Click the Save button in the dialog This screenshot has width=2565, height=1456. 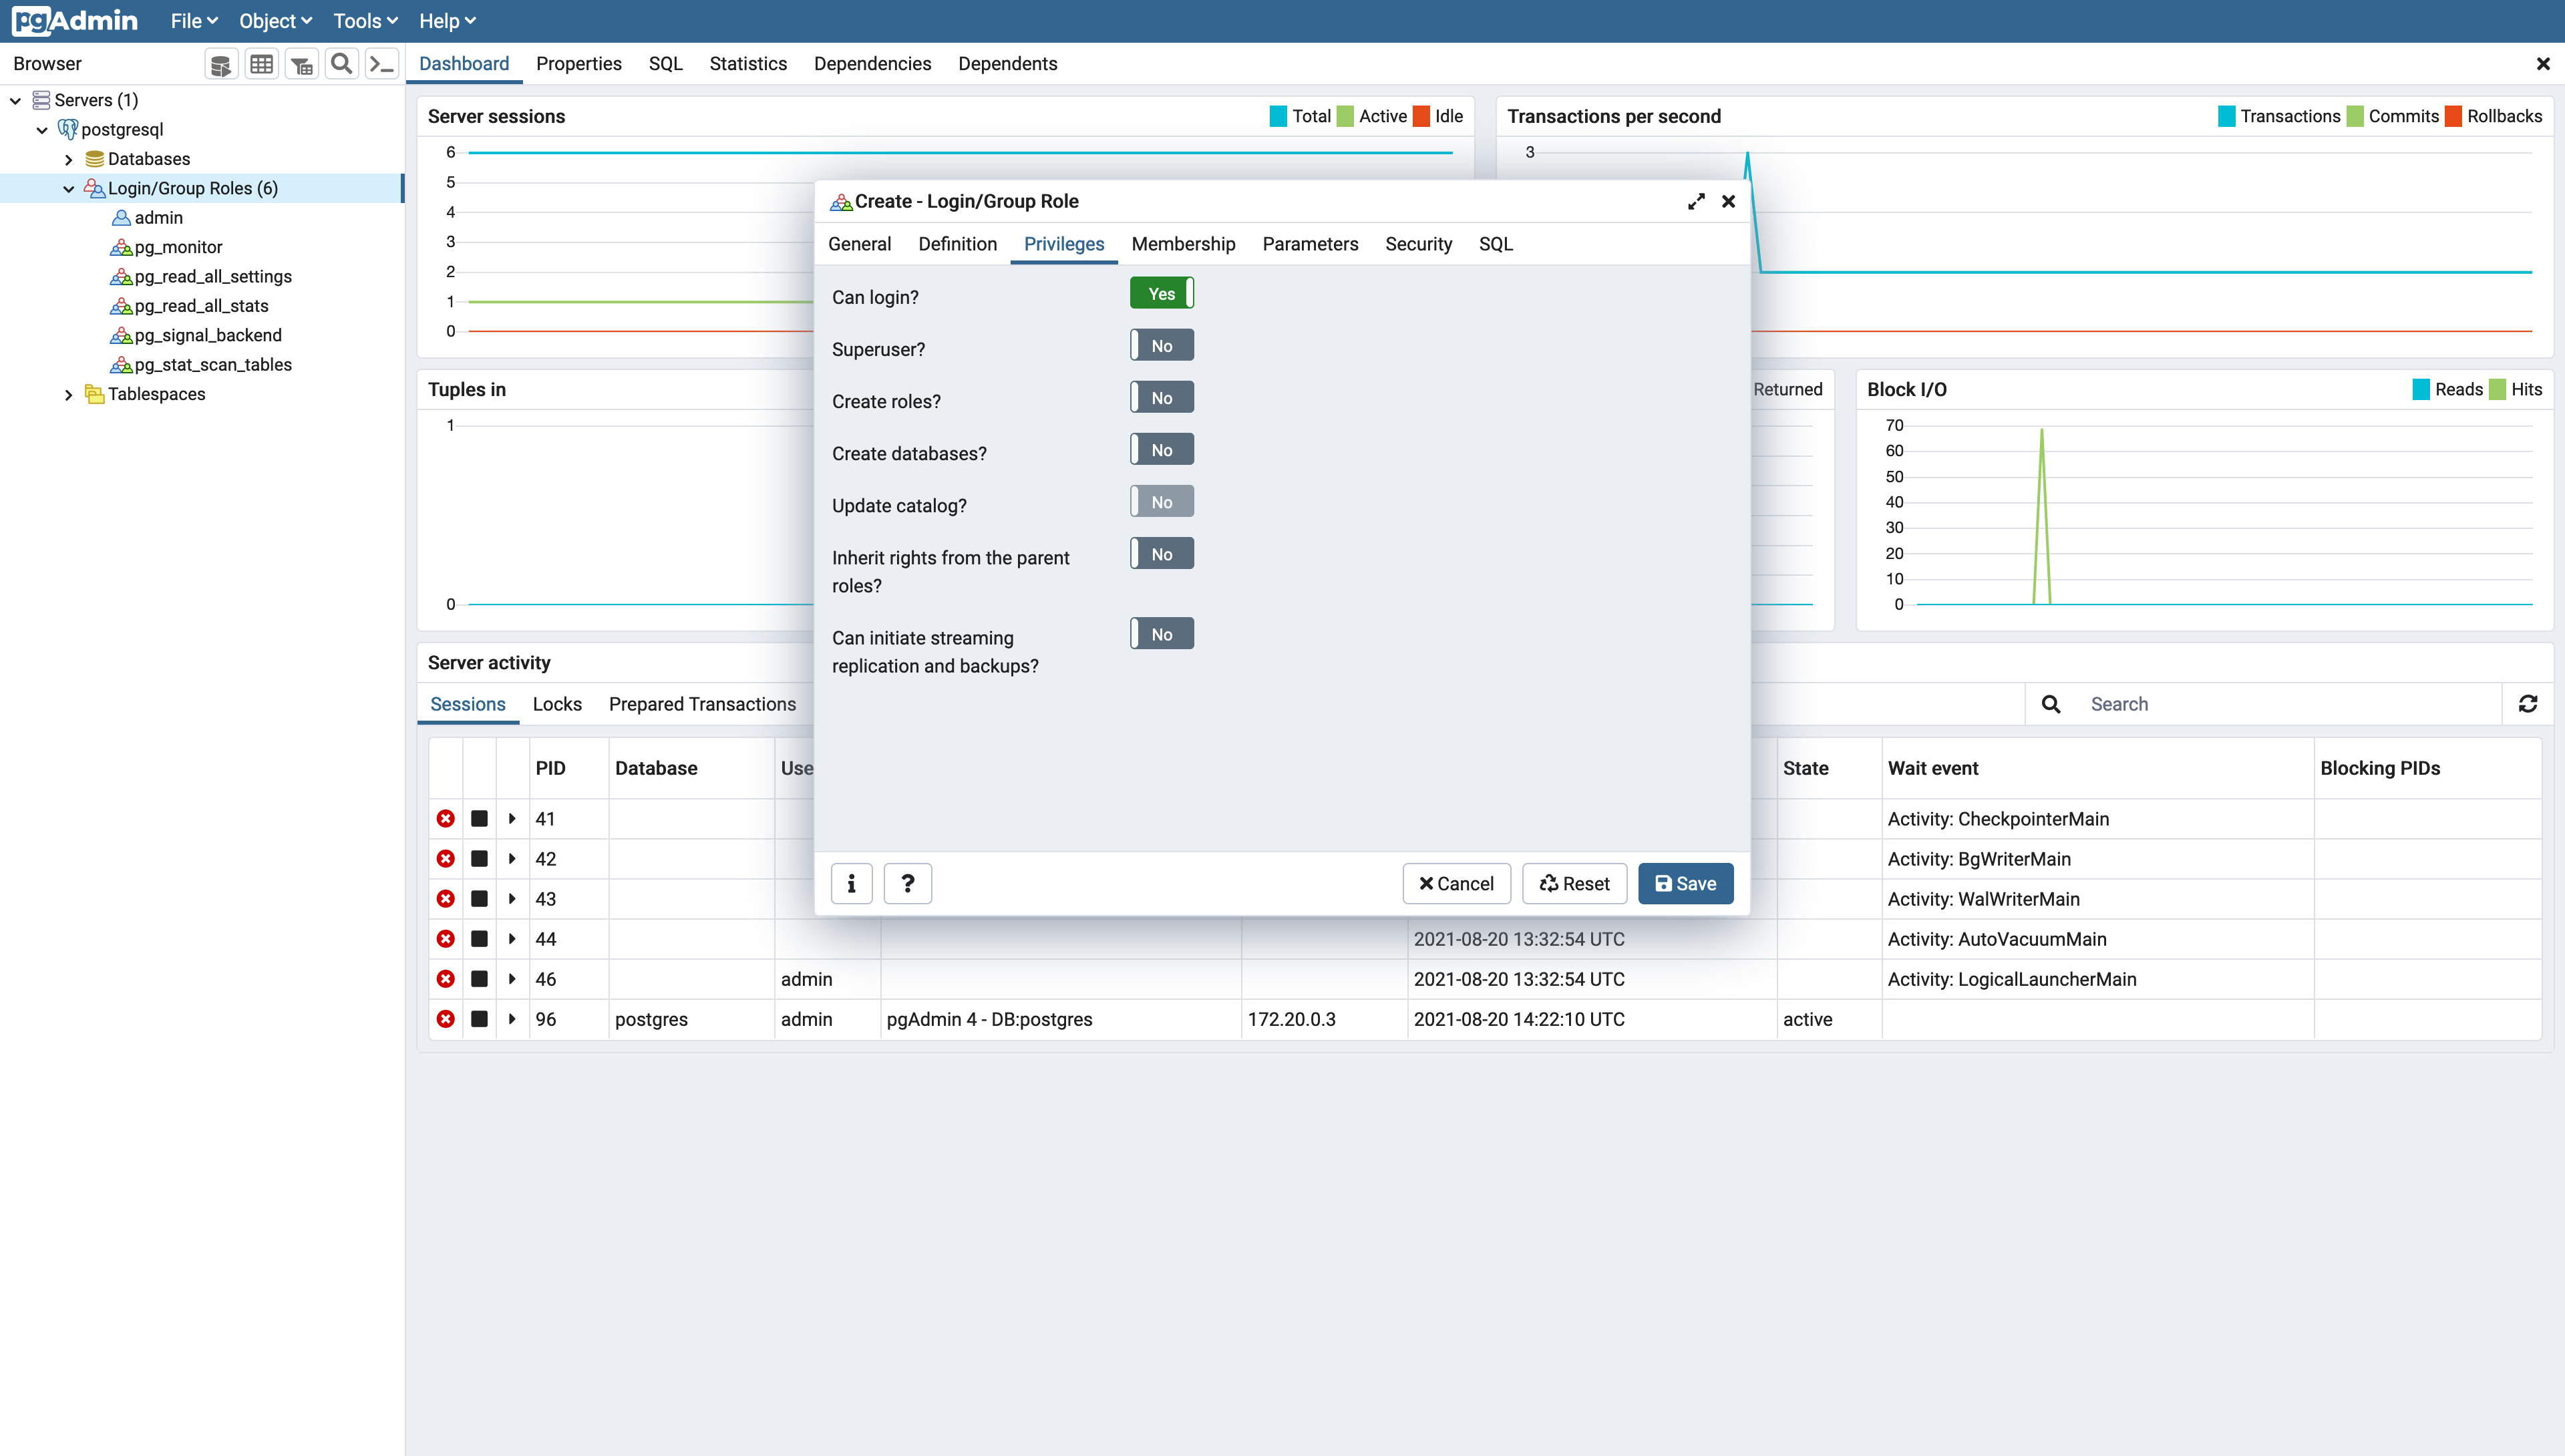pyautogui.click(x=1685, y=883)
